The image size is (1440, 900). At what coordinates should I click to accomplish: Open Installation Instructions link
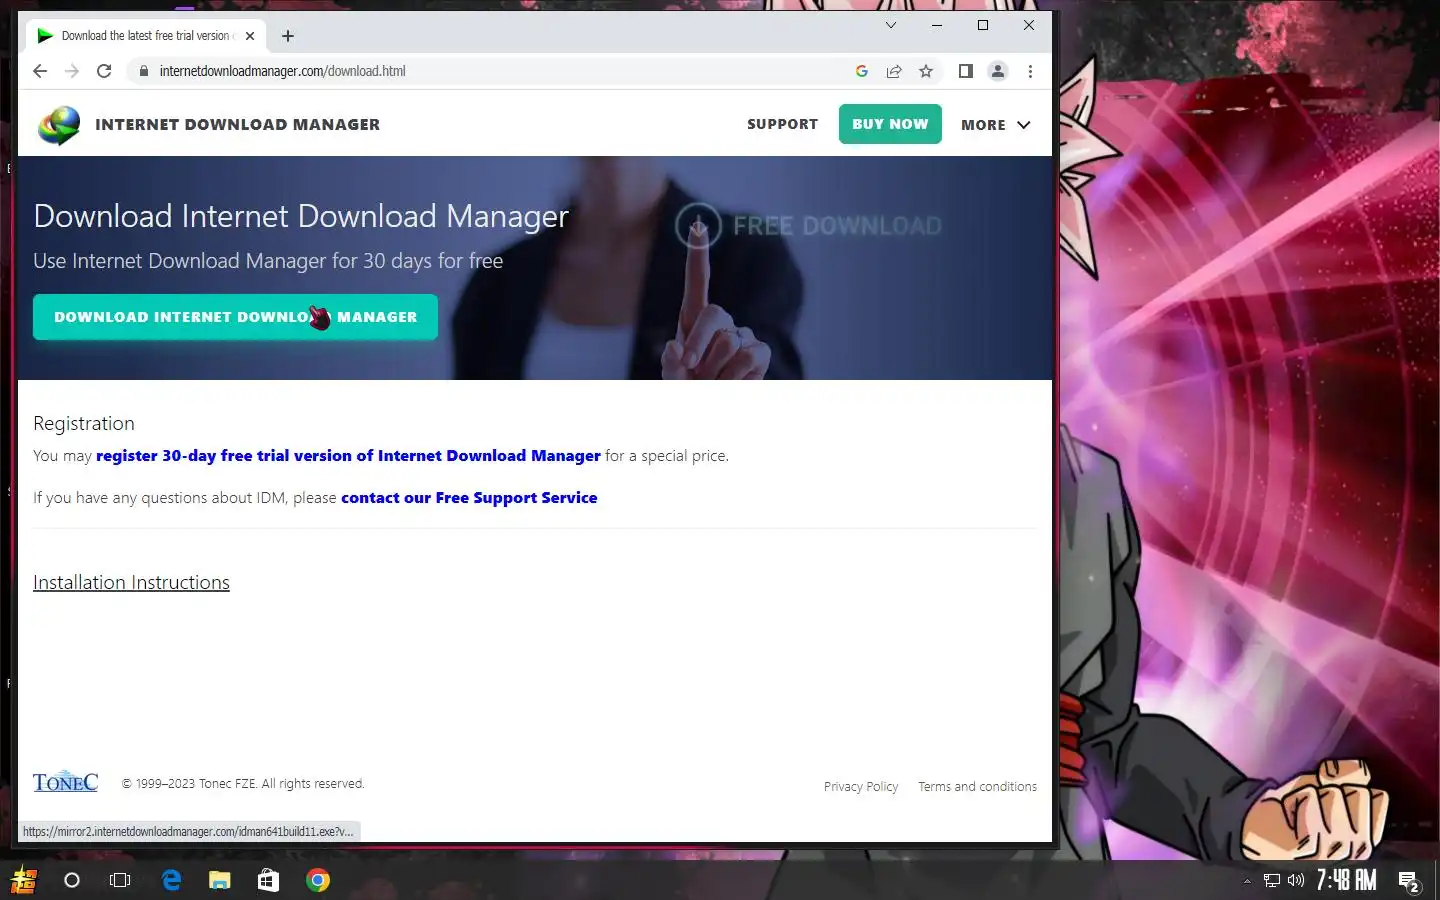pos(131,583)
